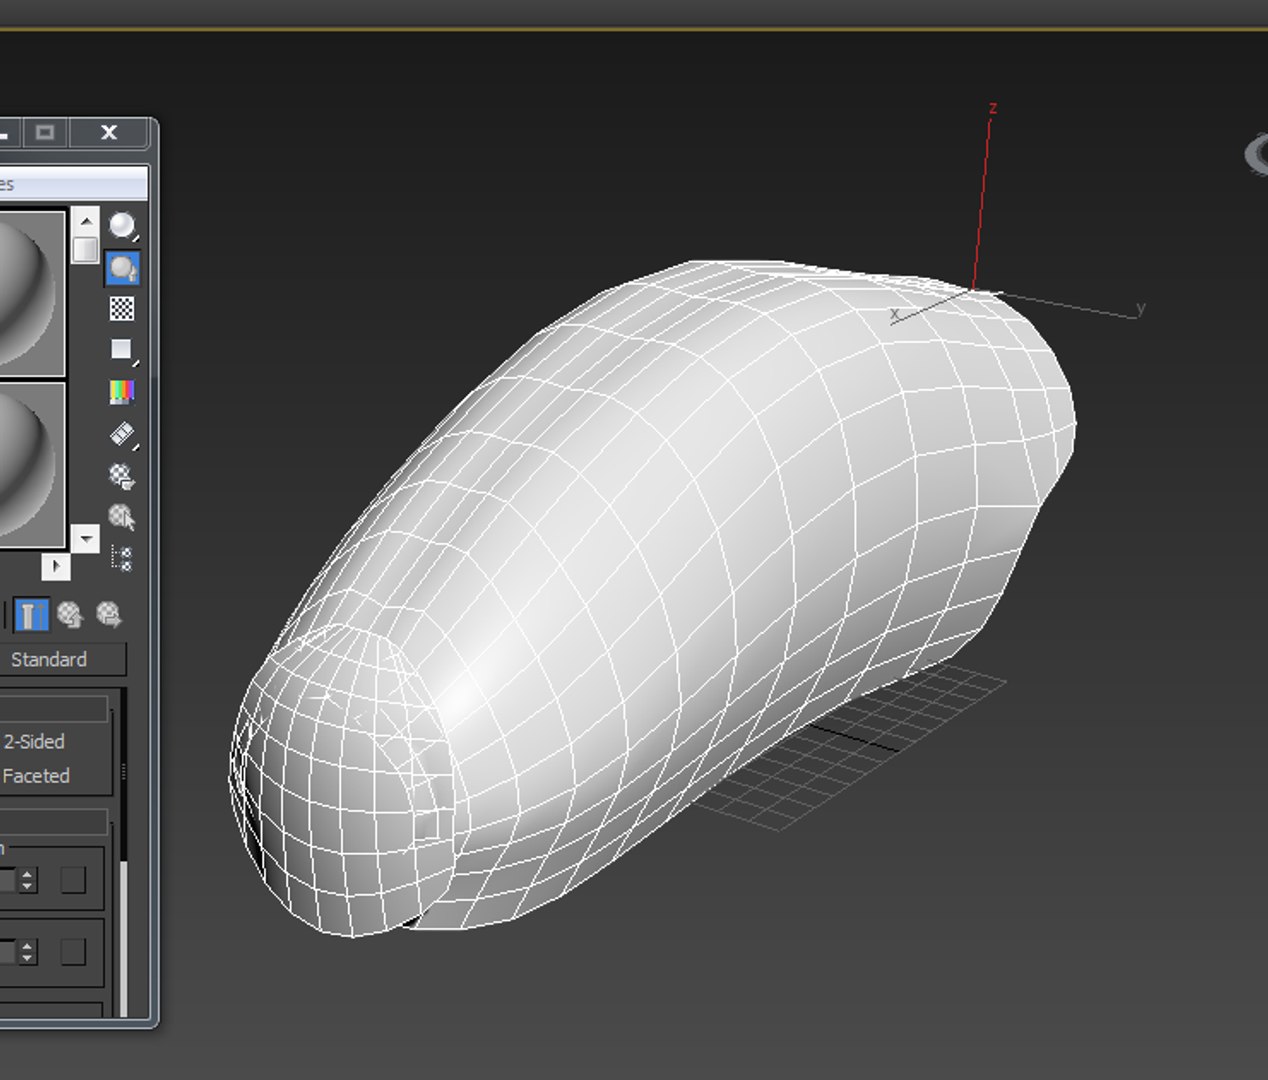
Task: Open the Material/Map Navigator icon
Action: pos(122,558)
